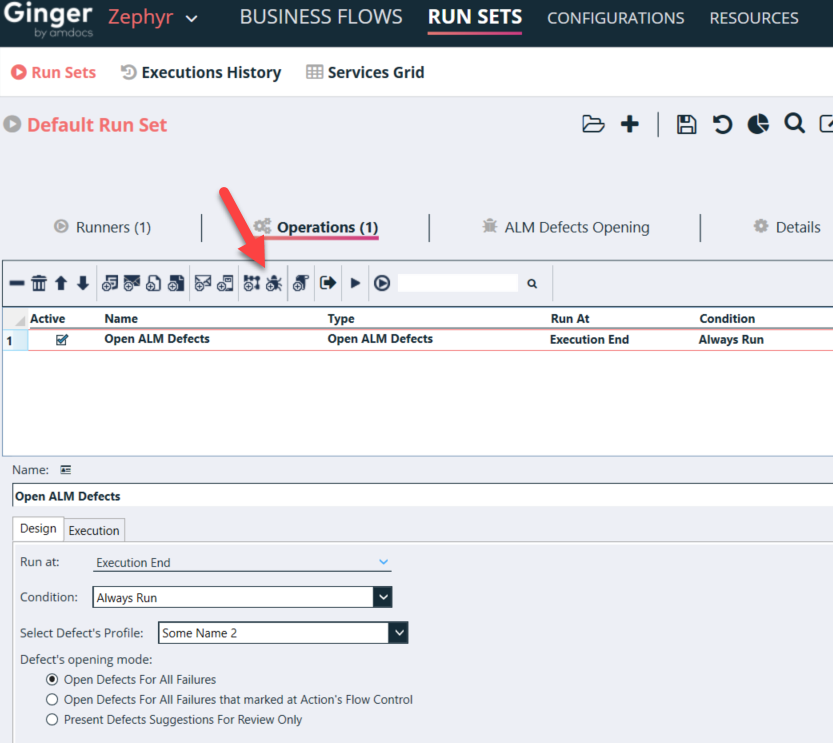The width and height of the screenshot is (833, 743).
Task: Click the undo changes icon in the header
Action: 722,124
